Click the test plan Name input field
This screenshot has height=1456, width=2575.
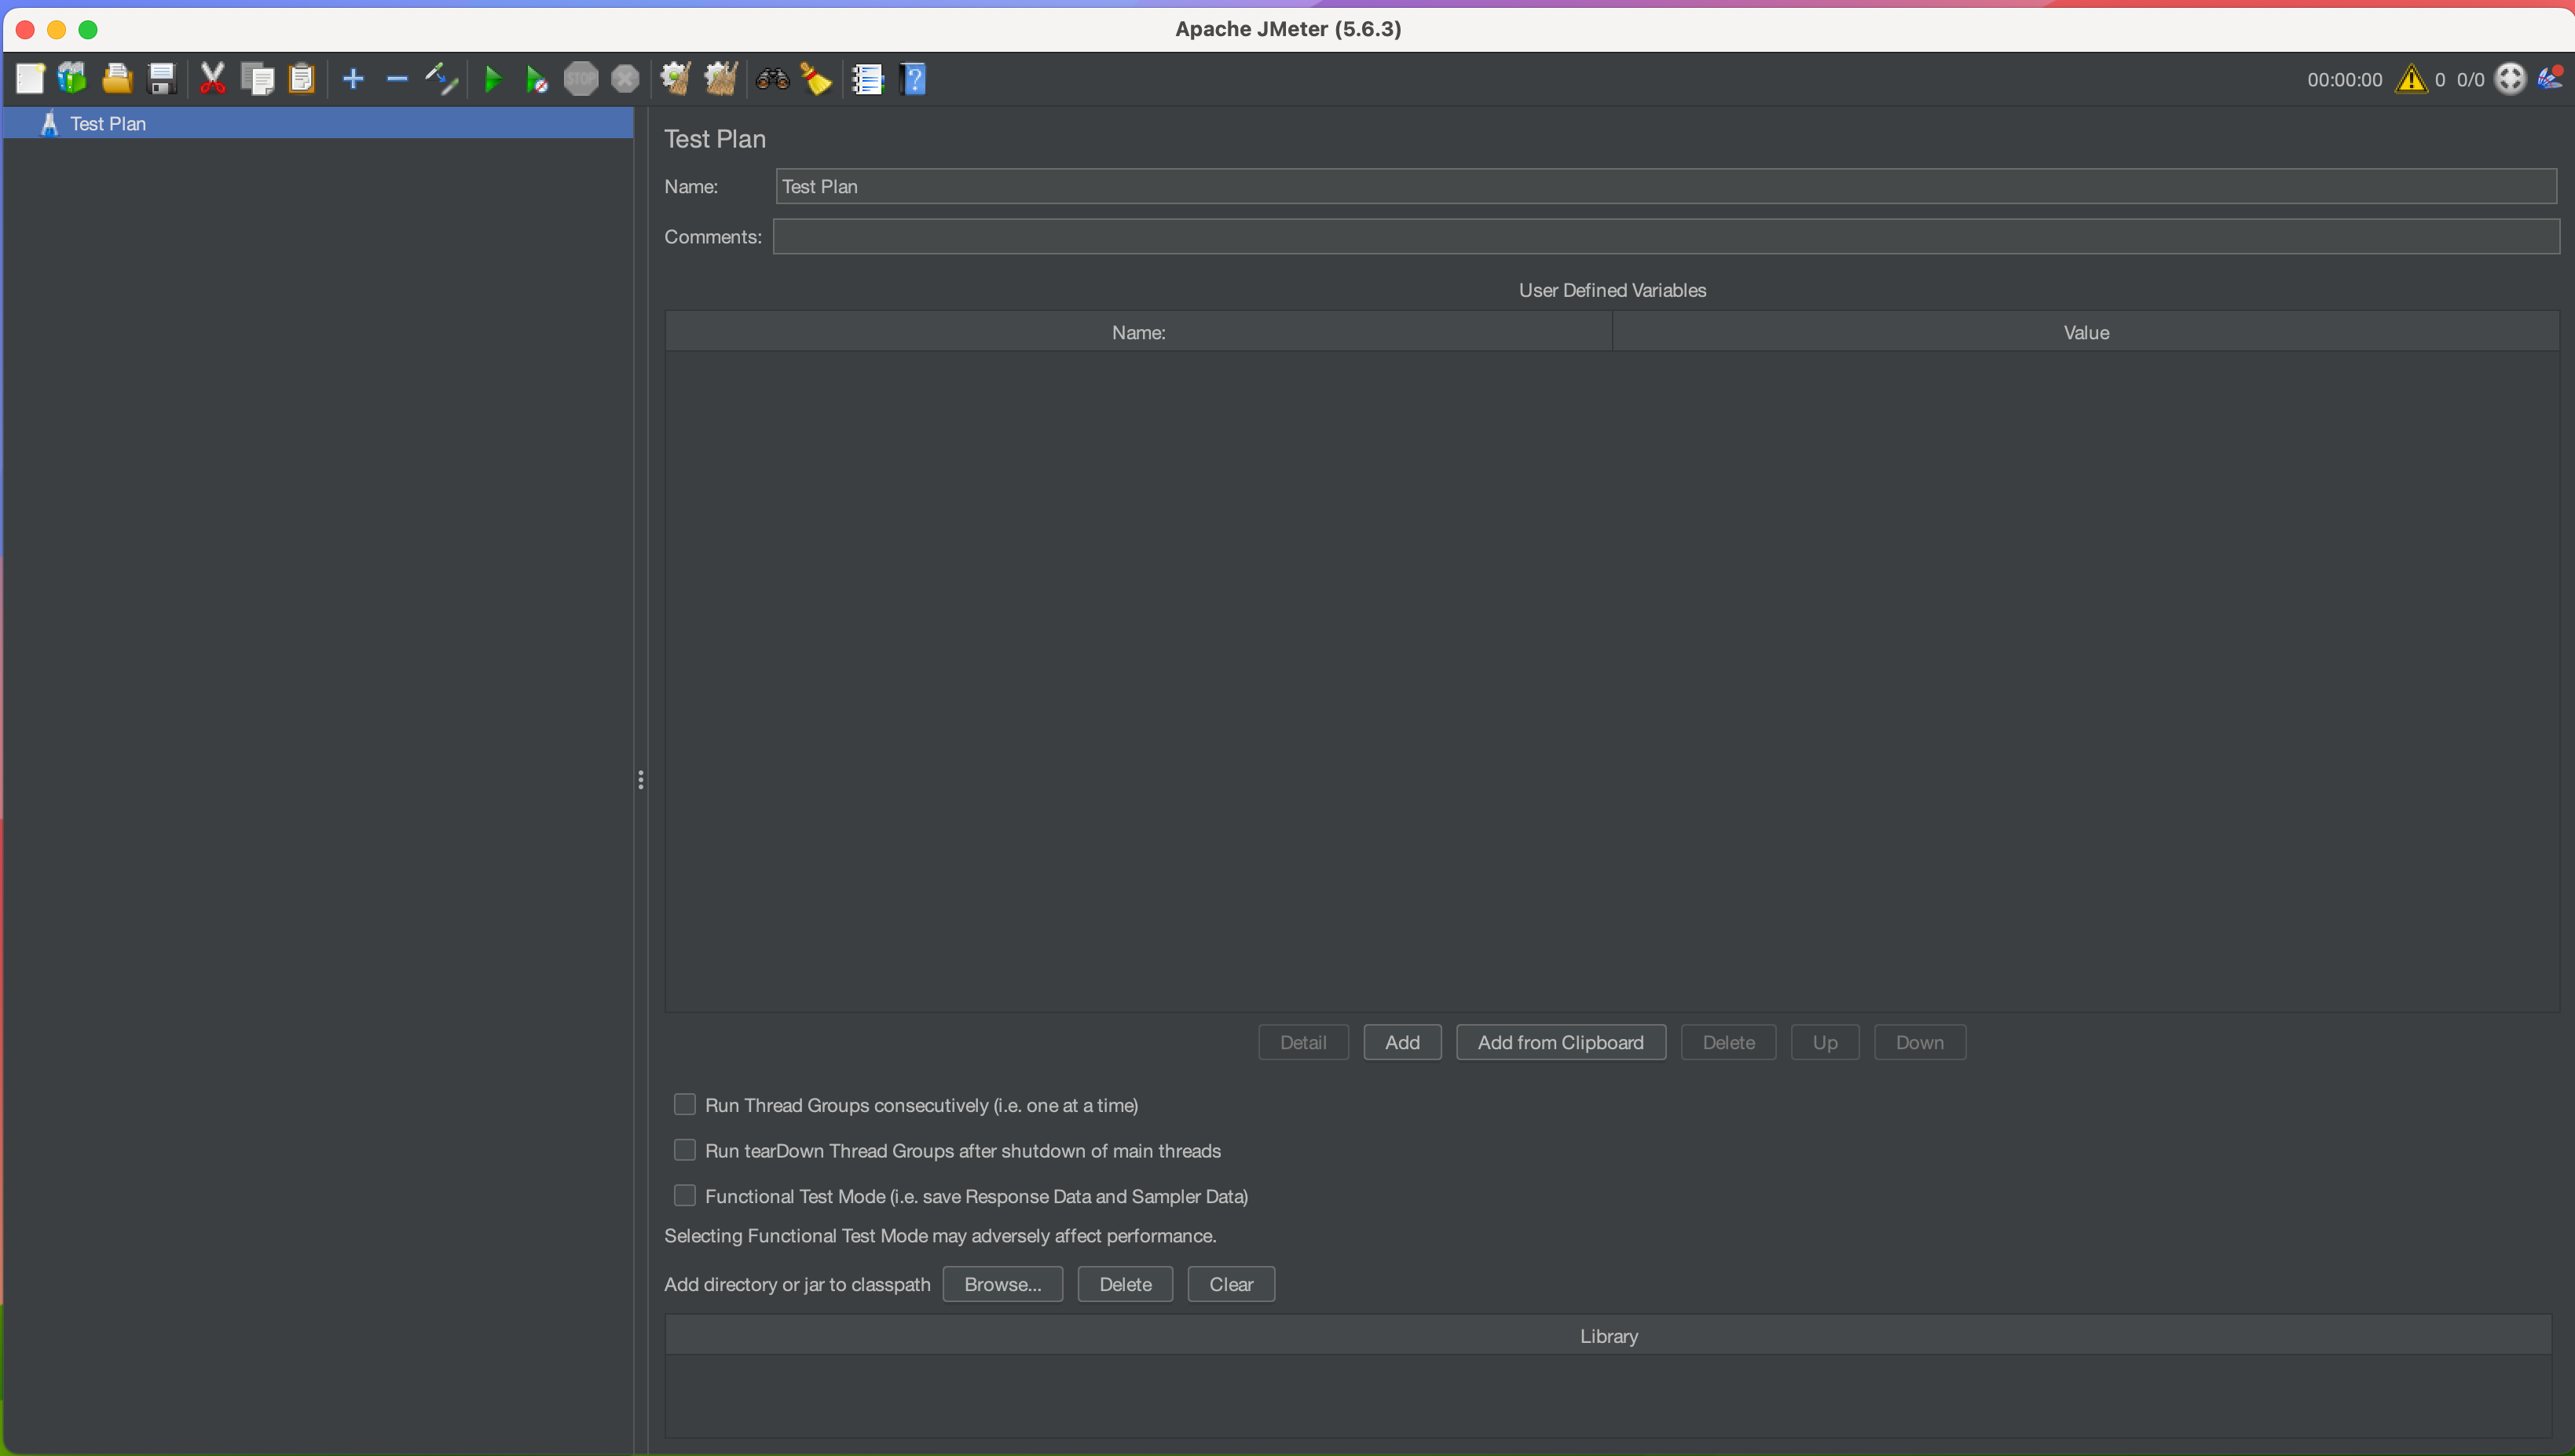1666,187
